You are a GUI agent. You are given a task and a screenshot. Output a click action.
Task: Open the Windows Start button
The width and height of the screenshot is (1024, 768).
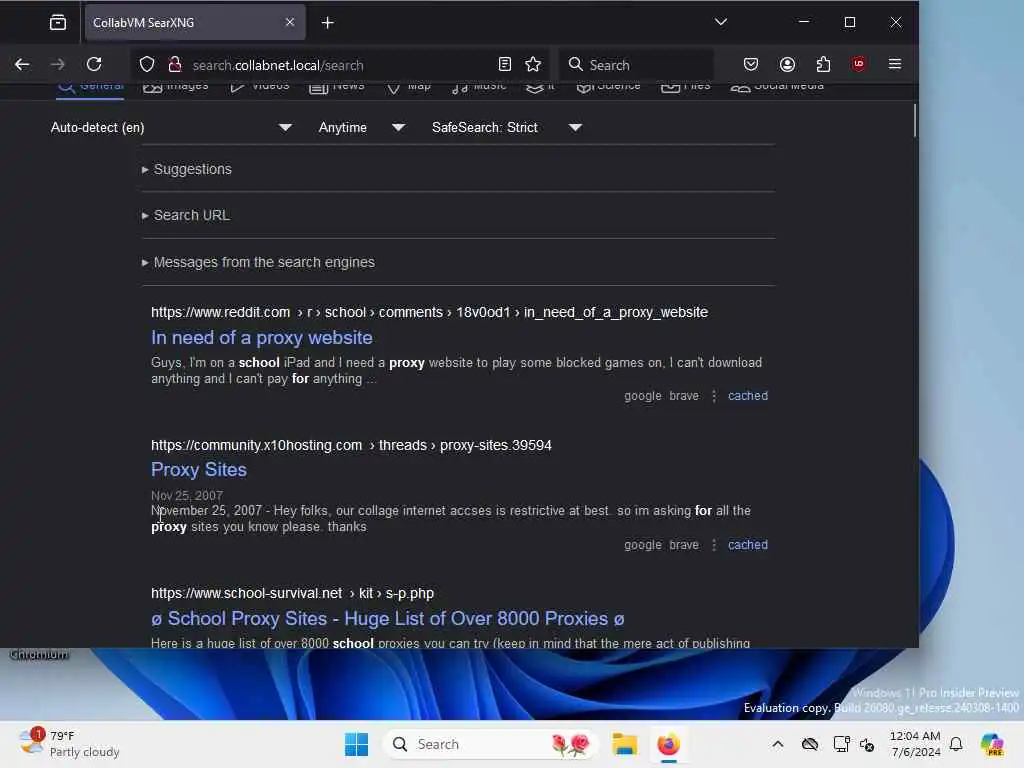[356, 744]
